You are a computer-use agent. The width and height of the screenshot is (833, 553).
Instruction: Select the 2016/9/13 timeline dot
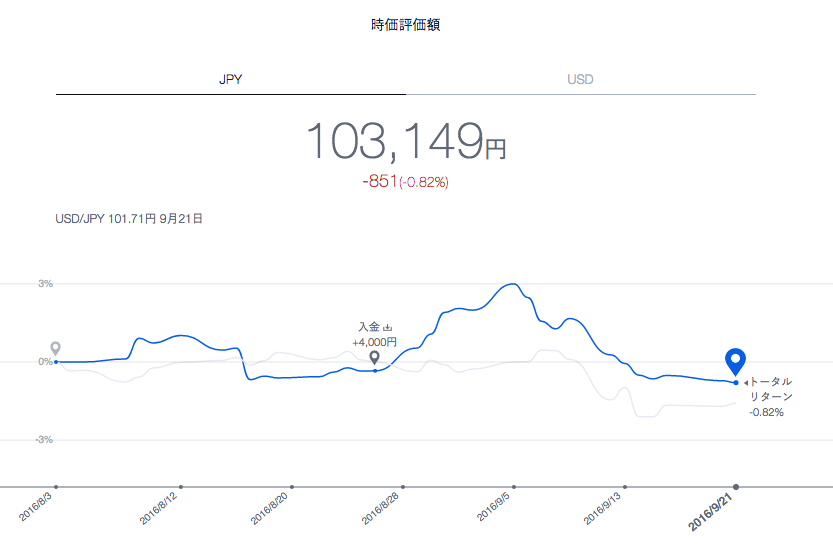(625, 487)
